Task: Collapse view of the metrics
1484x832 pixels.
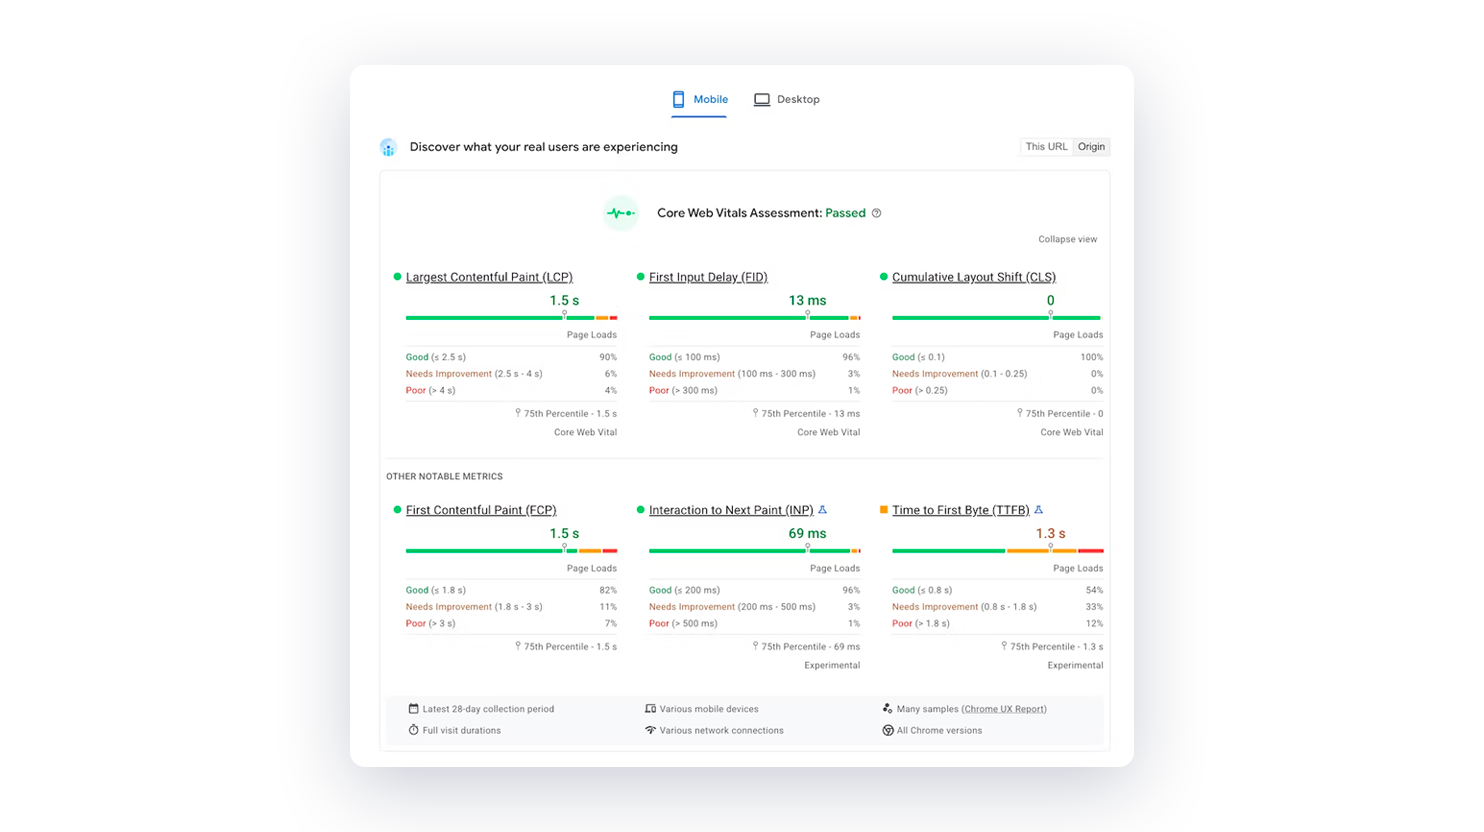Action: pos(1067,239)
